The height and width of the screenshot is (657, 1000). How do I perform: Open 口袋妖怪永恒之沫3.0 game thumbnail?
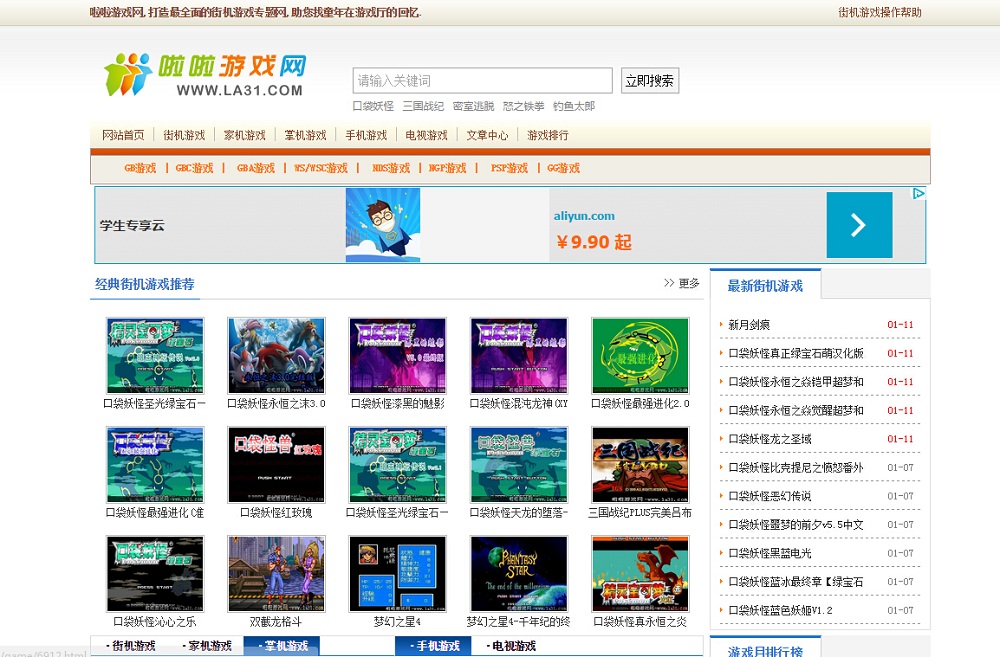276,355
